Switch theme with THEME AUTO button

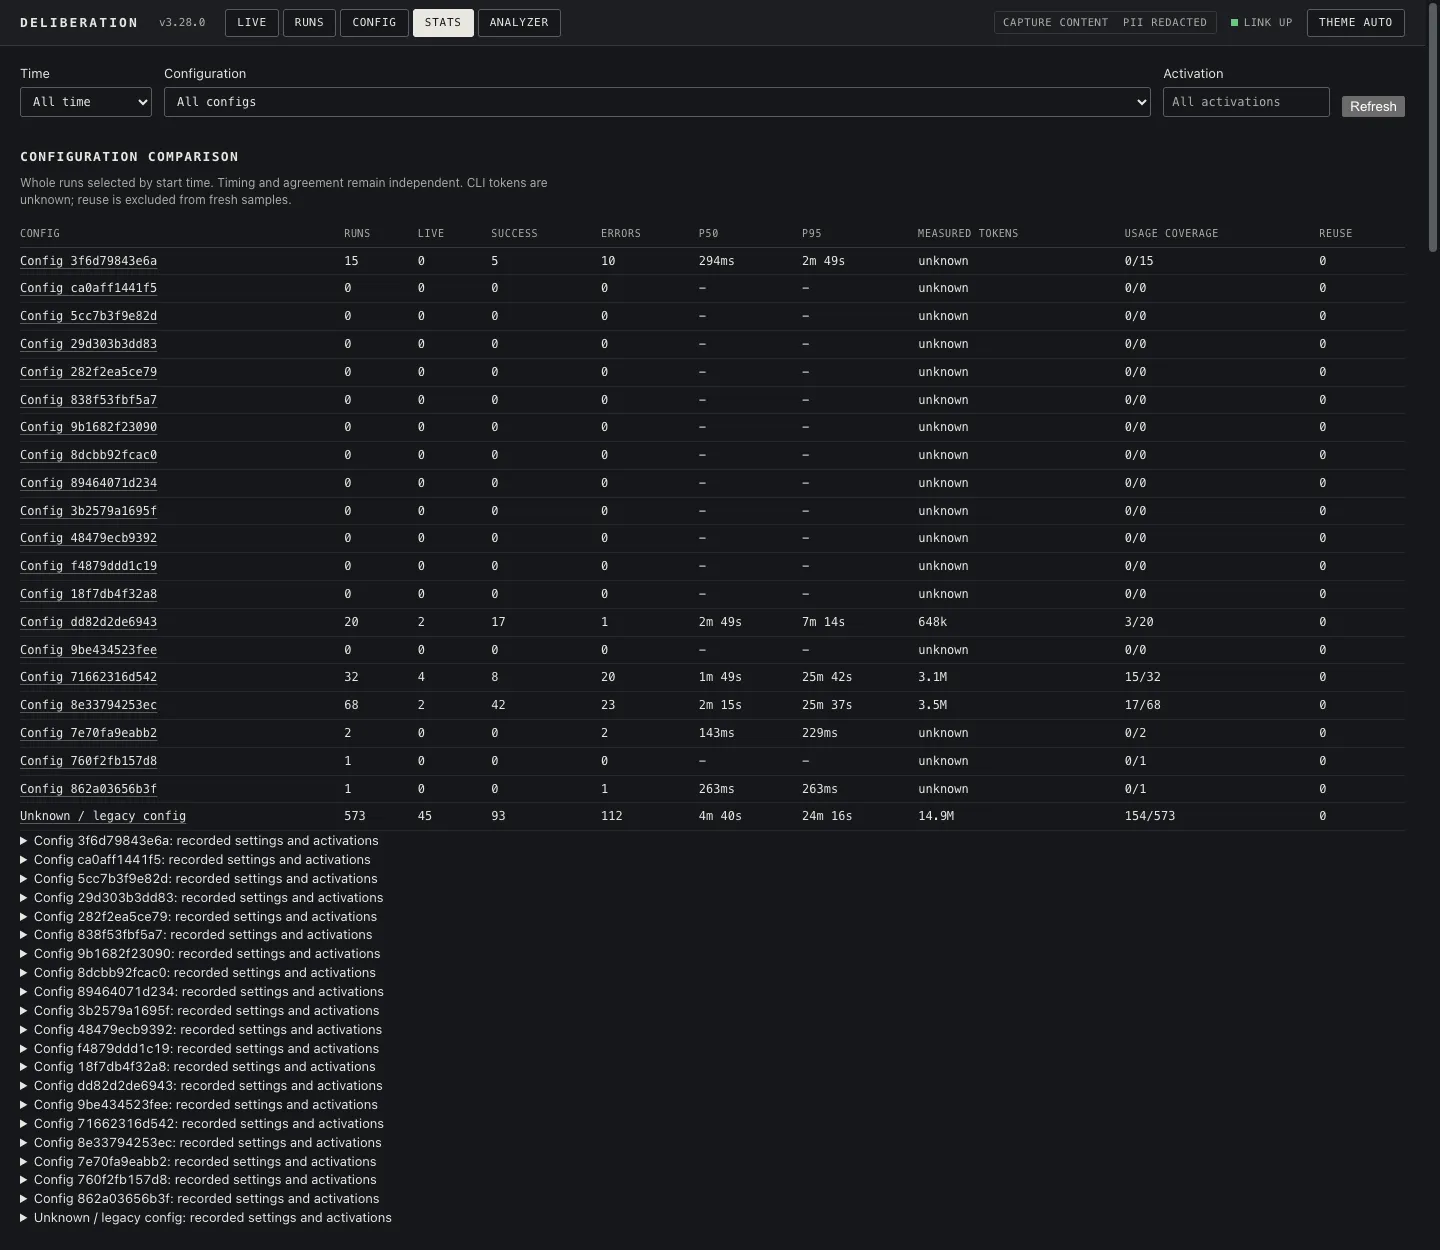(x=1355, y=23)
